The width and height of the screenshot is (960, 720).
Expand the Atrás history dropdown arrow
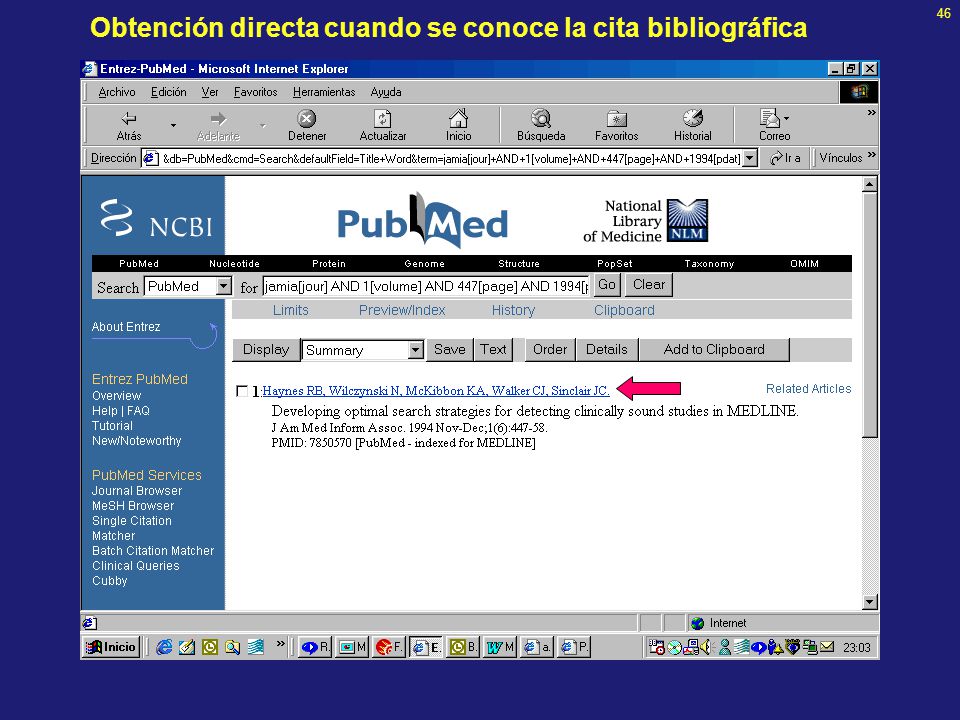(x=173, y=125)
